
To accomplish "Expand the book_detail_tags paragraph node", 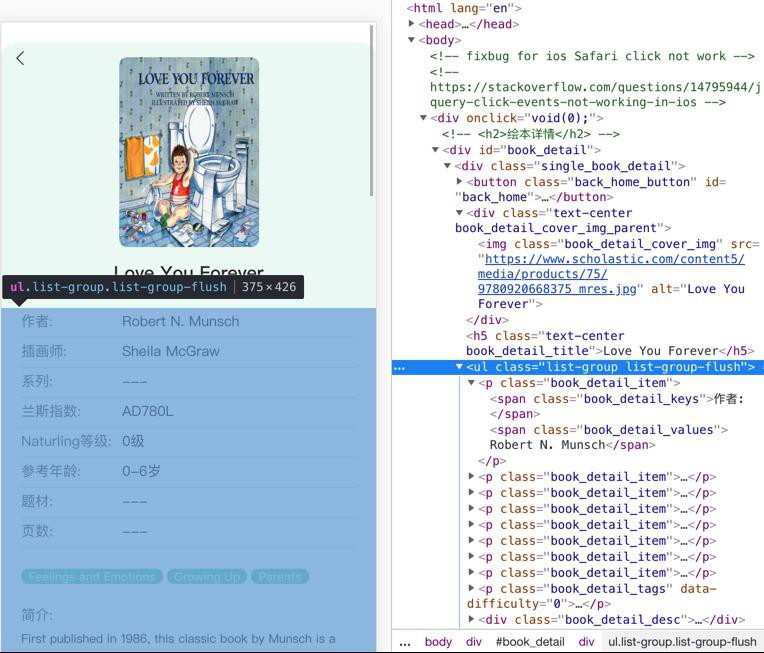I will pyautogui.click(x=471, y=588).
